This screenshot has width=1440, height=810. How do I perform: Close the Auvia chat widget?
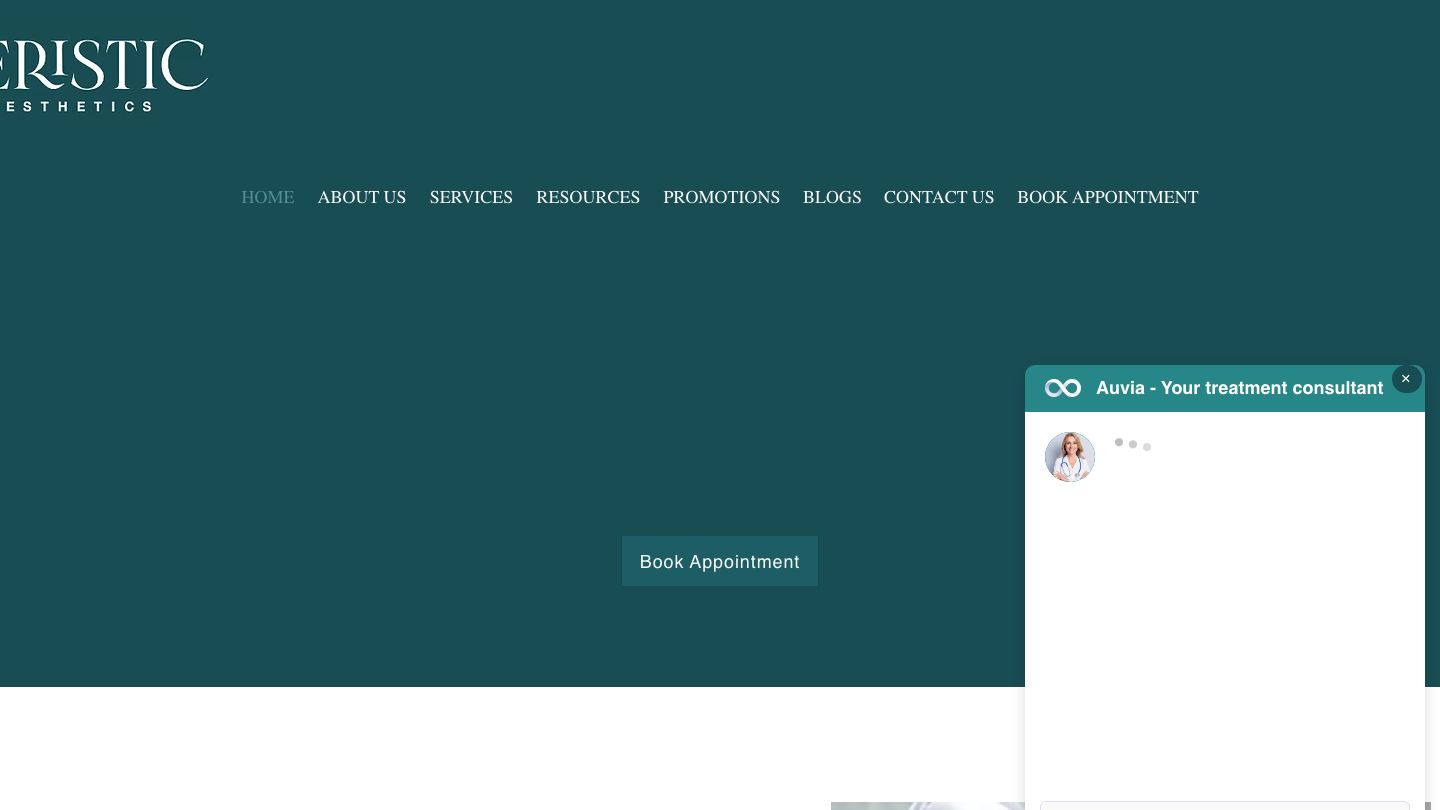(1406, 379)
